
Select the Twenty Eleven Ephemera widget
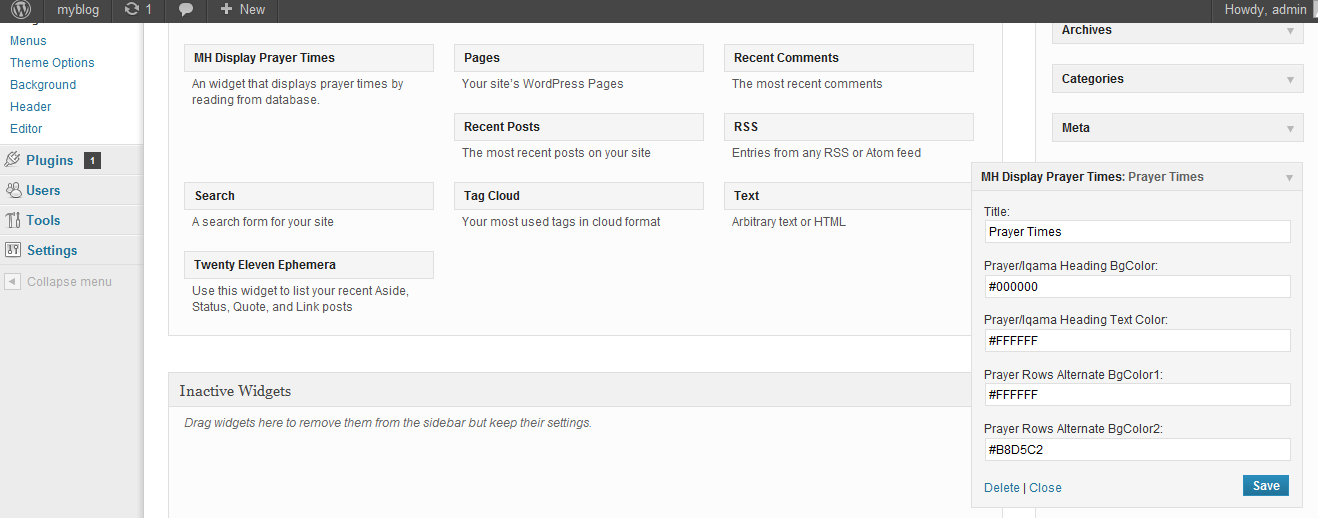[x=309, y=265]
